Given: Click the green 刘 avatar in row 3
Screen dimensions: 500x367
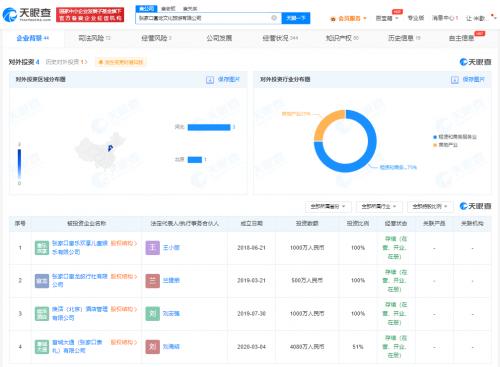Looking at the screenshot, I should 153,314.
